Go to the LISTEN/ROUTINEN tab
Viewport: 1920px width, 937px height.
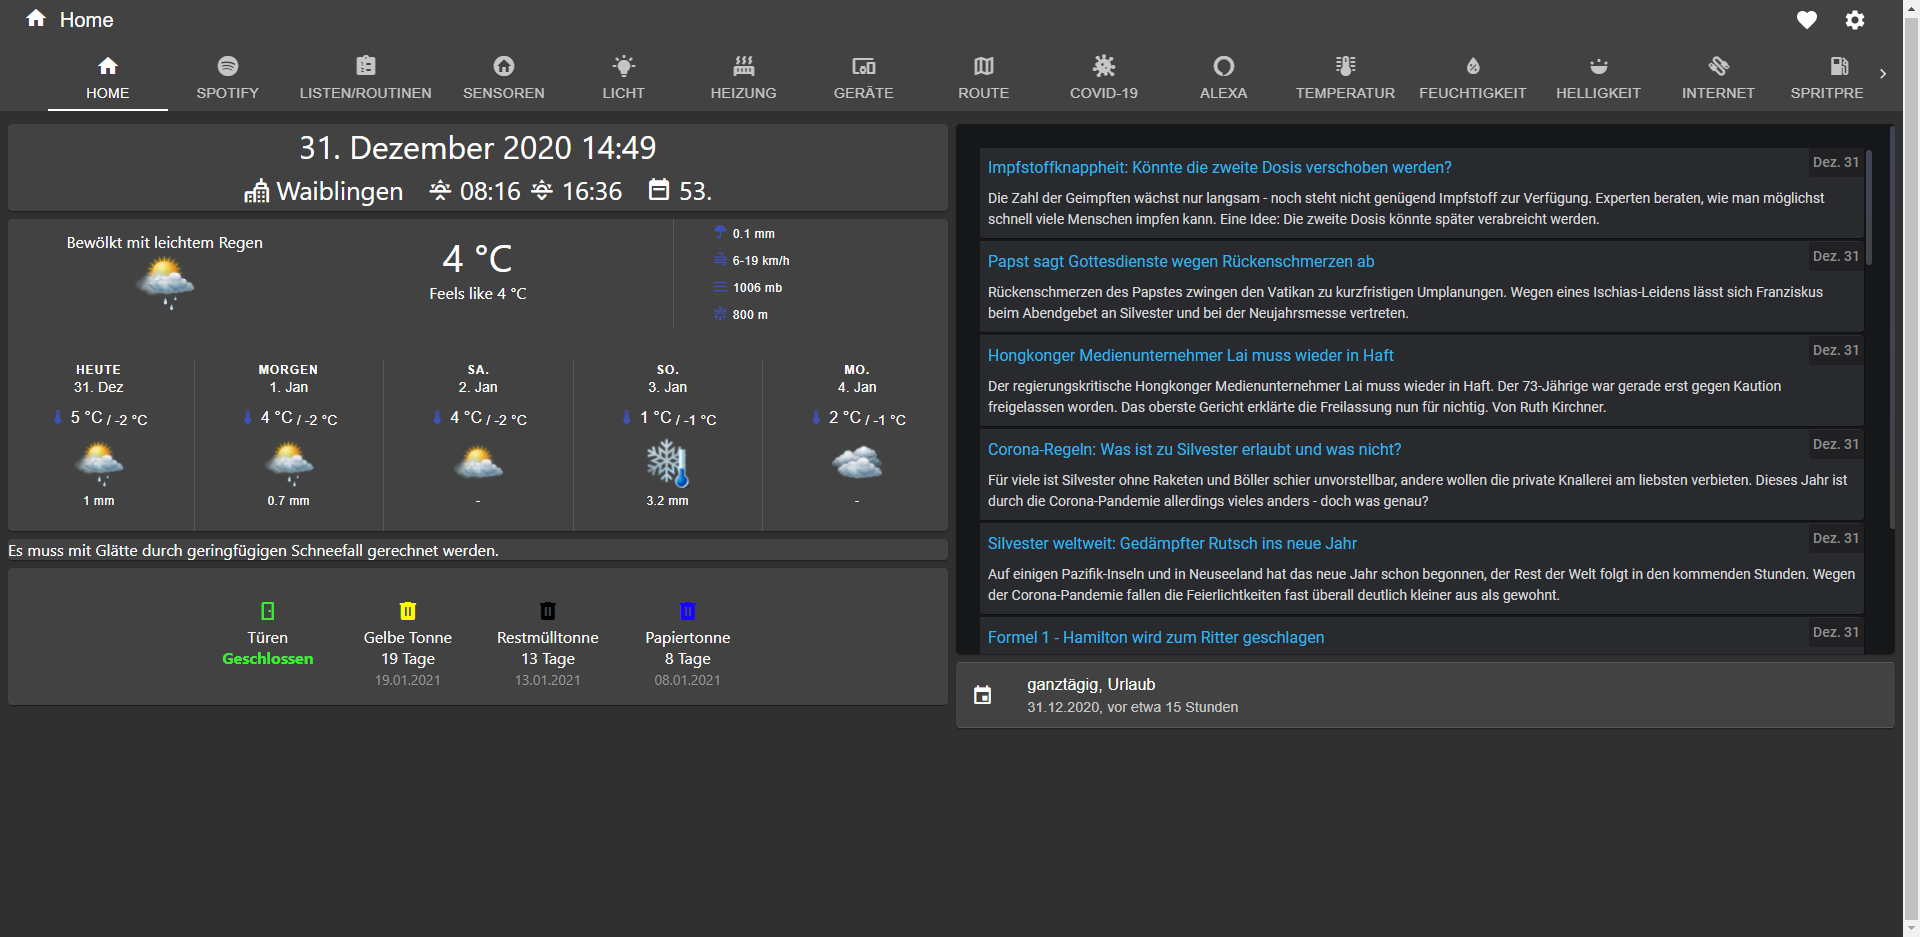(x=366, y=78)
